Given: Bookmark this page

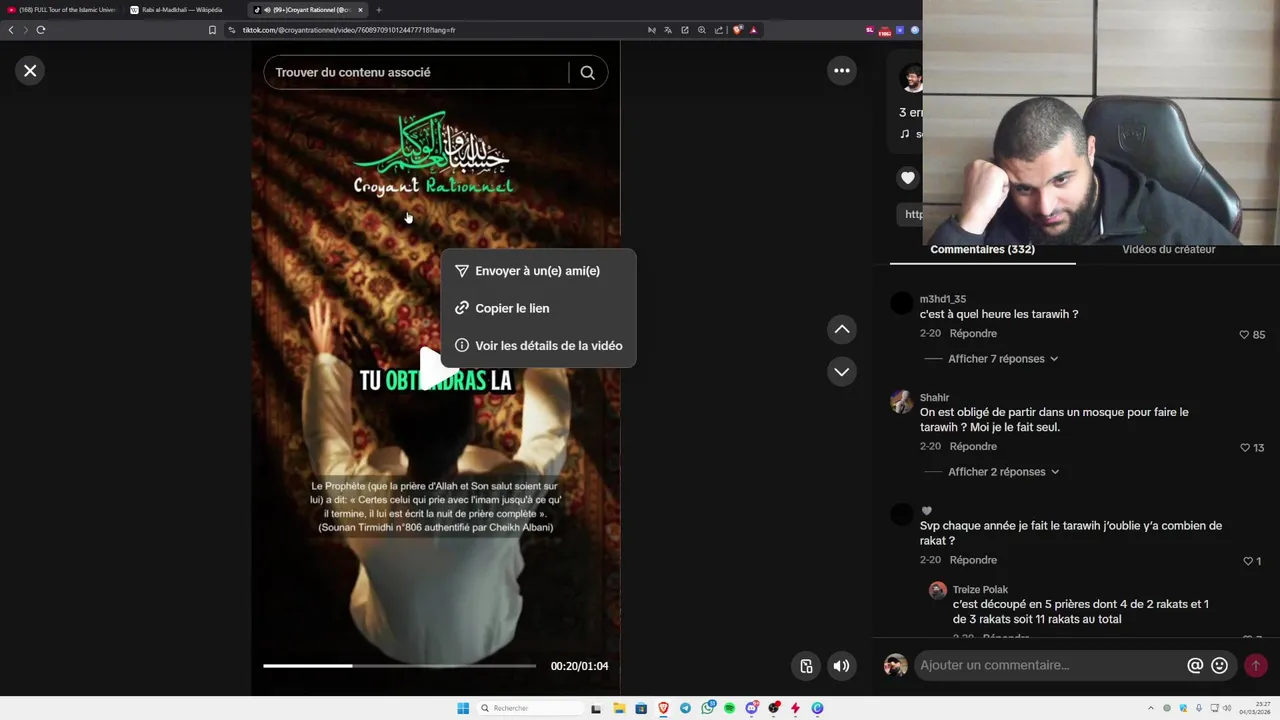Looking at the screenshot, I should (x=212, y=30).
